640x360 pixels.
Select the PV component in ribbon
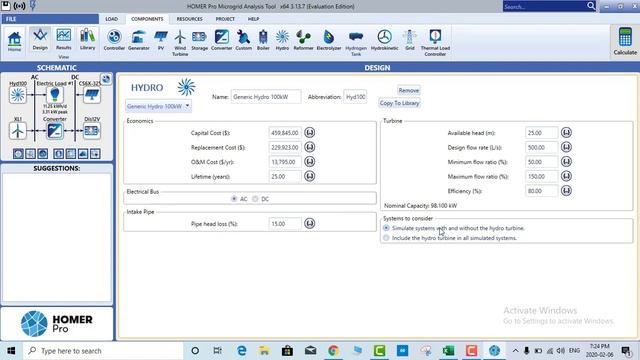[x=161, y=40]
